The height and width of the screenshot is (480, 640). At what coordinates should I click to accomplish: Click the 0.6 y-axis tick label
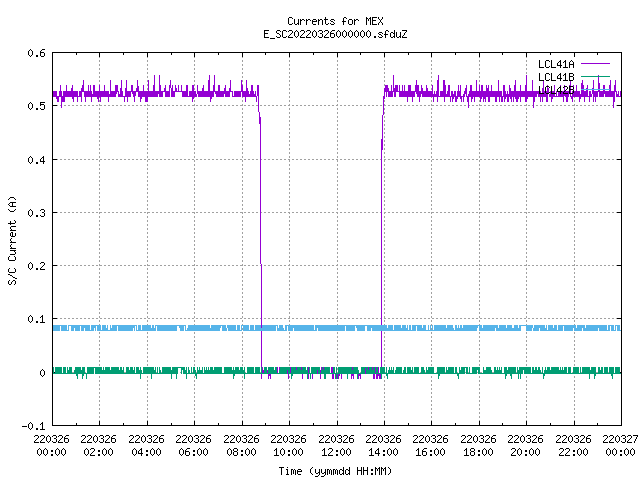coord(36,53)
